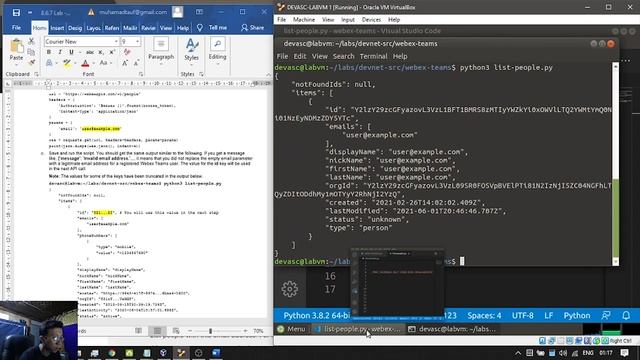Open VirtualBox Machine menu
This screenshot has height=360, width=640.
tap(304, 20)
